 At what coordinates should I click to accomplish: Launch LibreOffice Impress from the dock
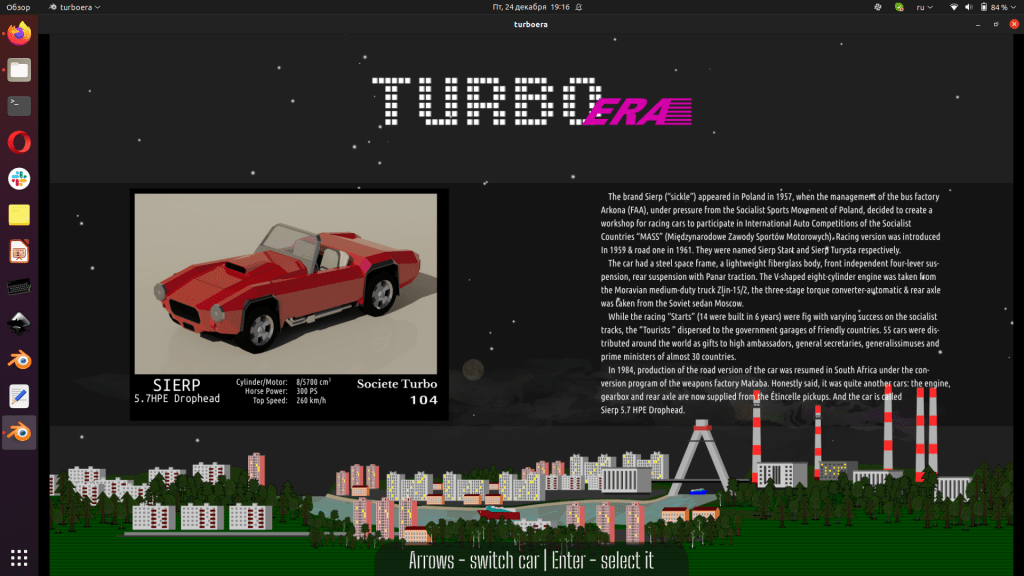click(x=19, y=250)
